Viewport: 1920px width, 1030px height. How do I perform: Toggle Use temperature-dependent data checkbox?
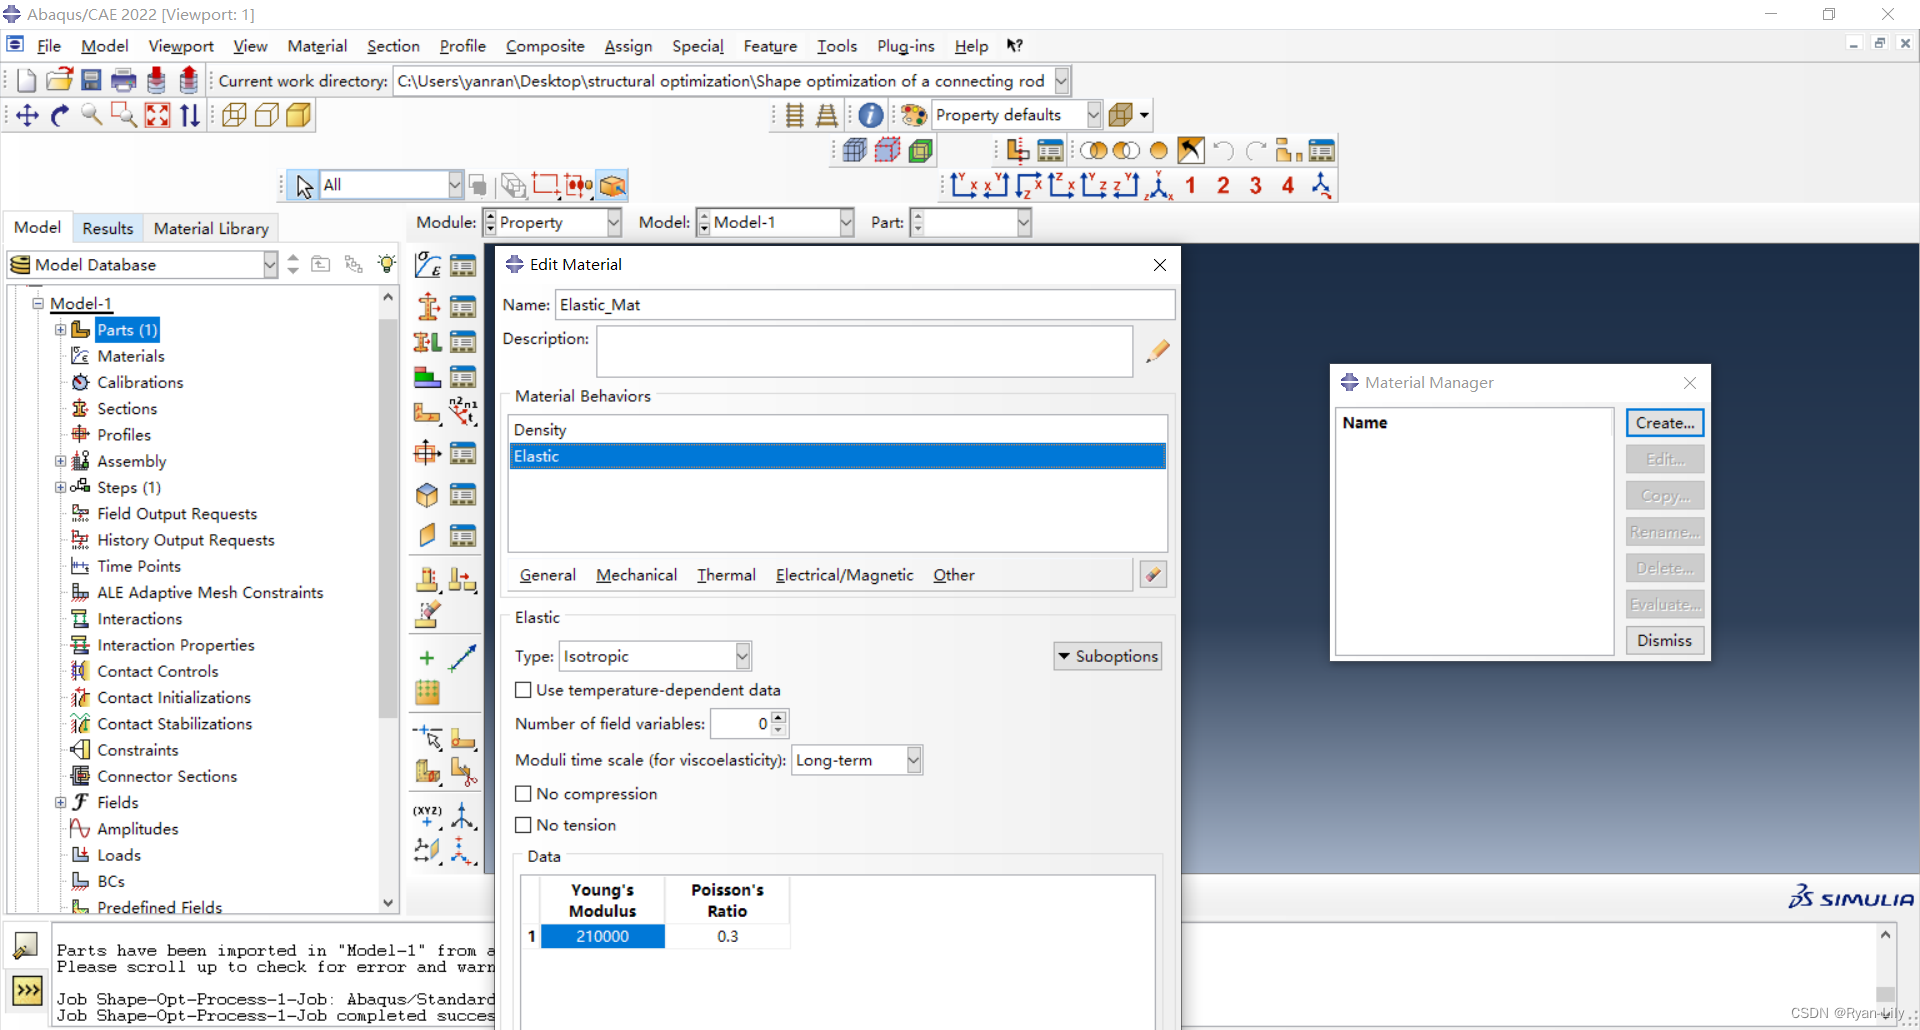523,690
